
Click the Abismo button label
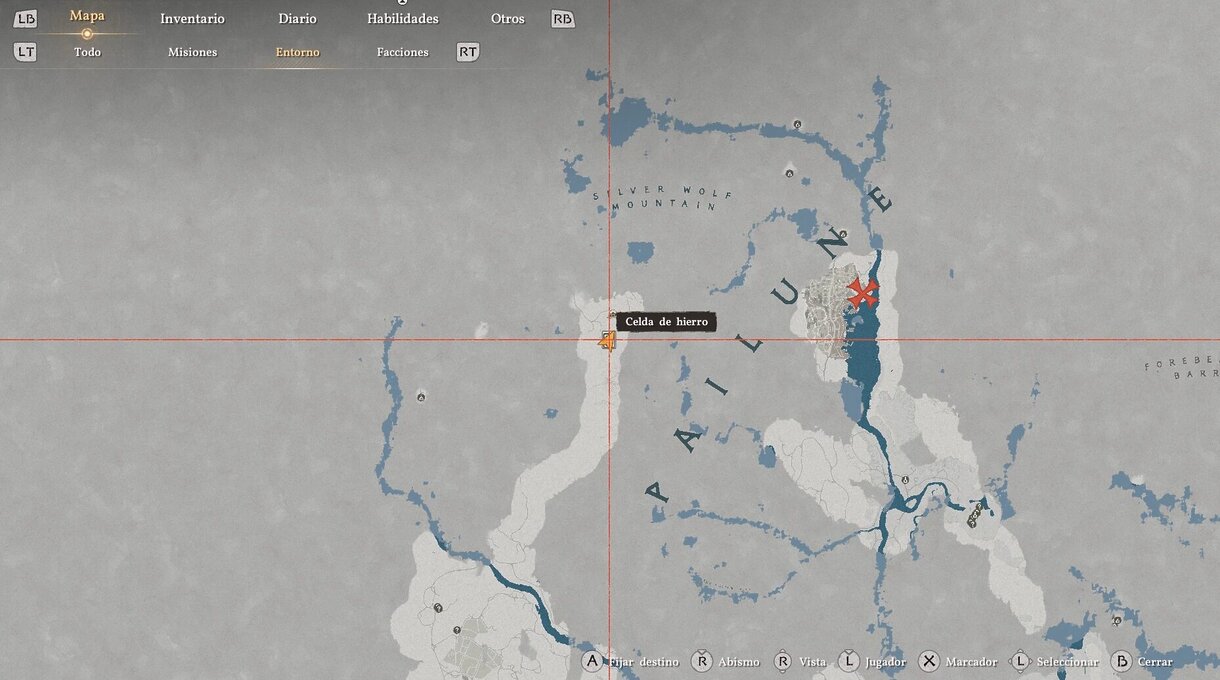(x=739, y=662)
